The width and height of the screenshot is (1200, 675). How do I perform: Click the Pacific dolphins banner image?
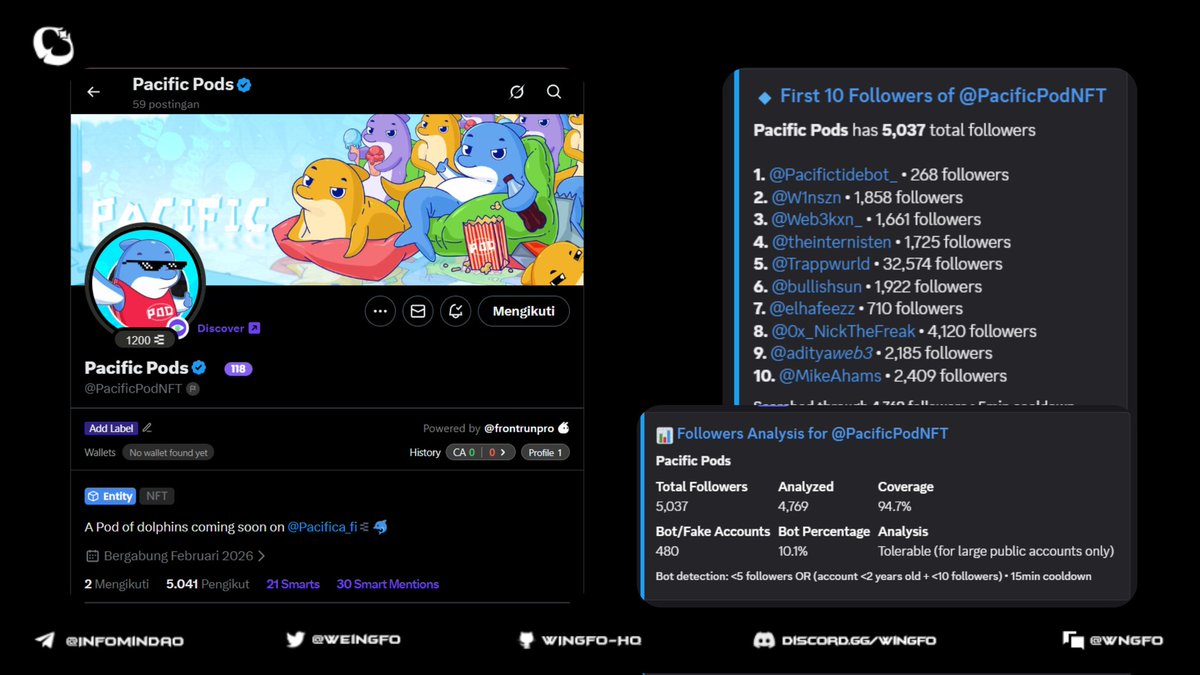[327, 199]
